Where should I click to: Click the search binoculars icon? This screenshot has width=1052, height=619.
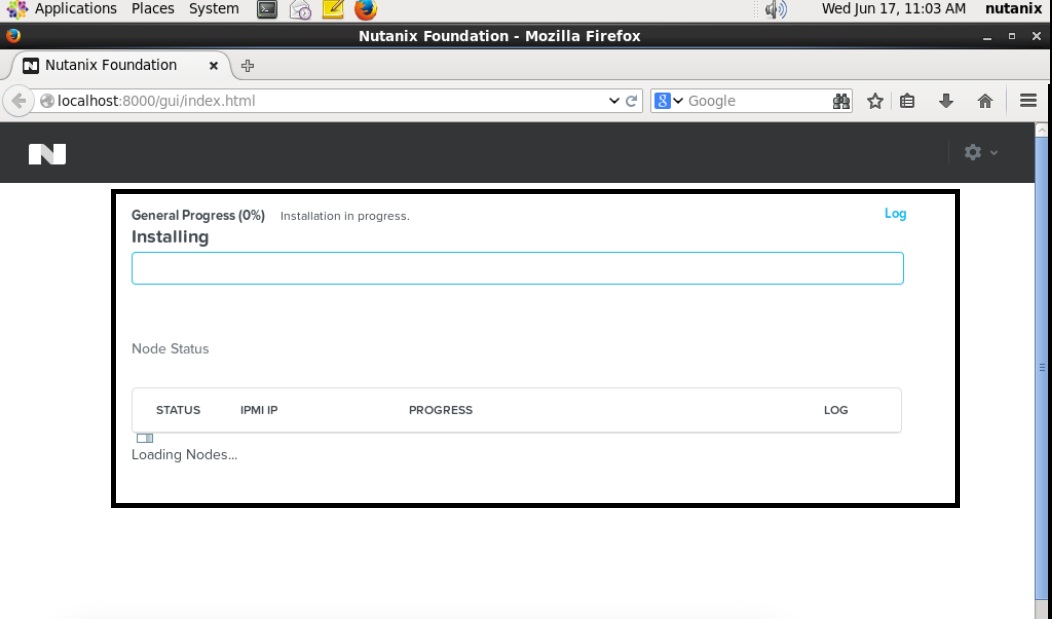point(841,101)
